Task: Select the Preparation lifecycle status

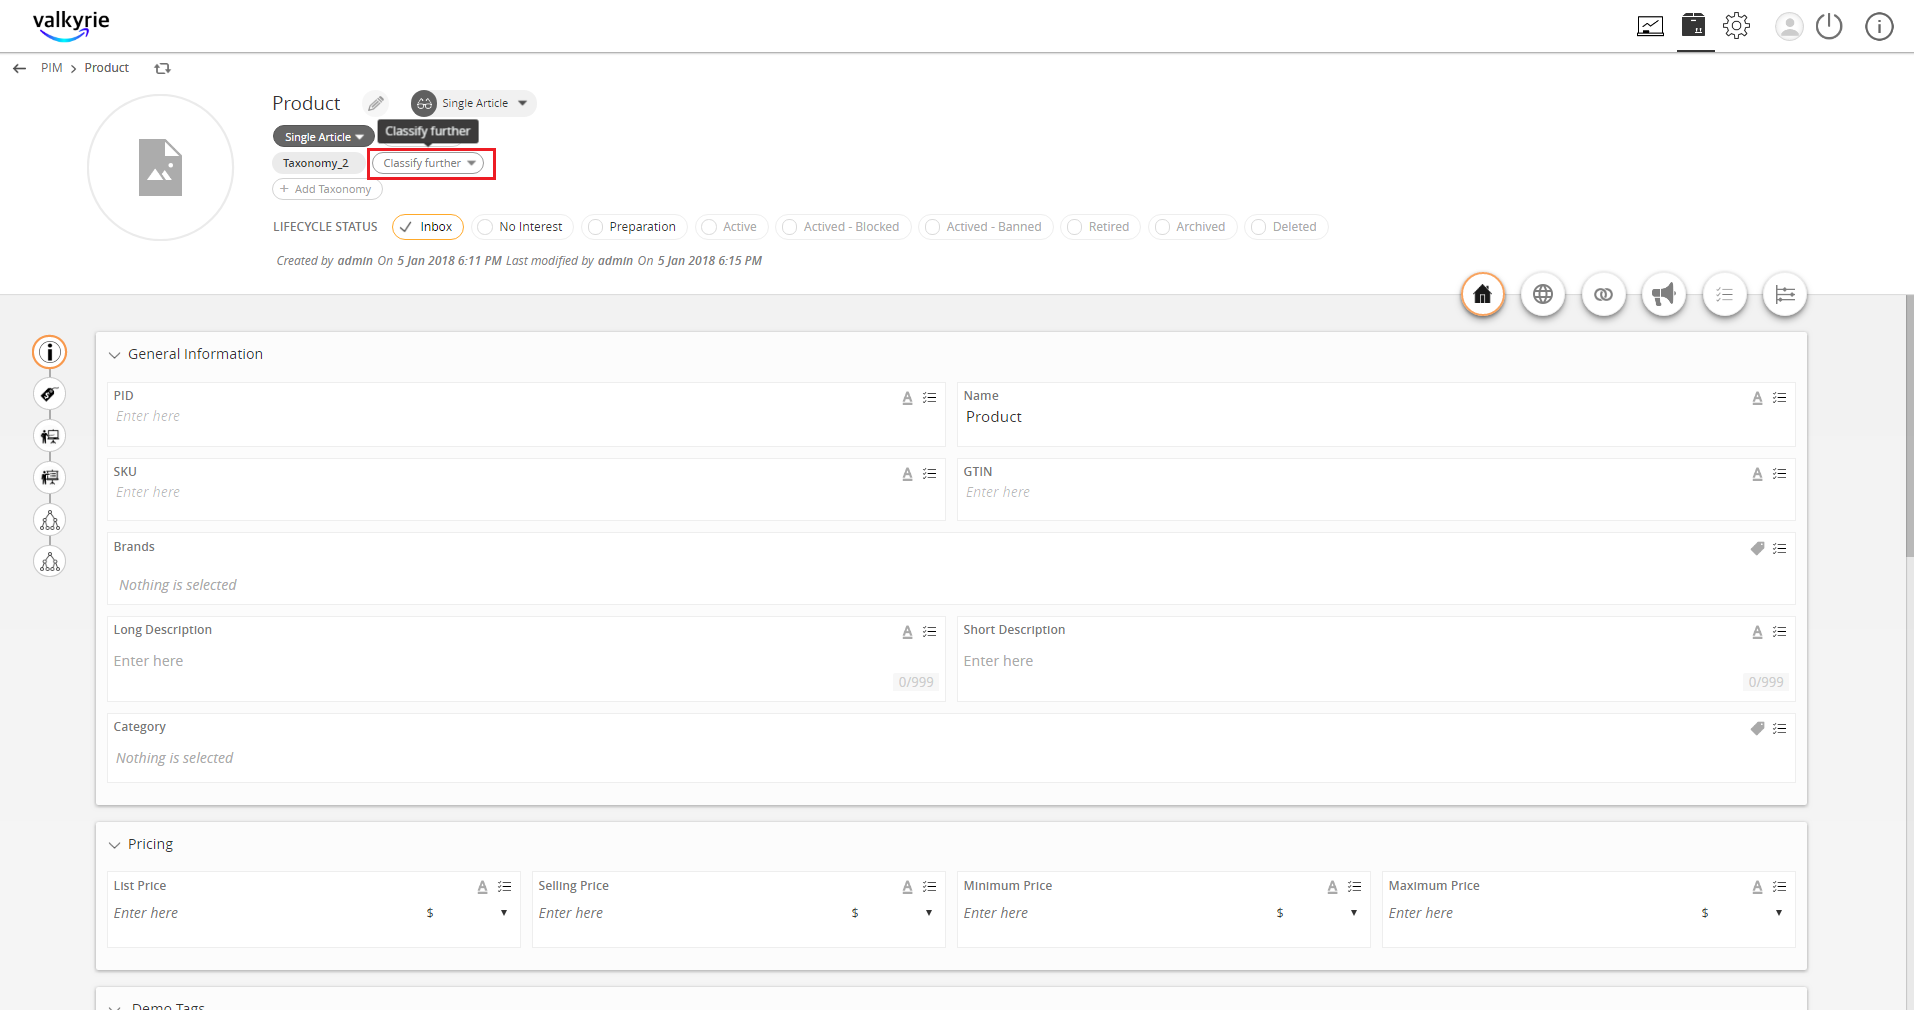Action: tap(634, 227)
